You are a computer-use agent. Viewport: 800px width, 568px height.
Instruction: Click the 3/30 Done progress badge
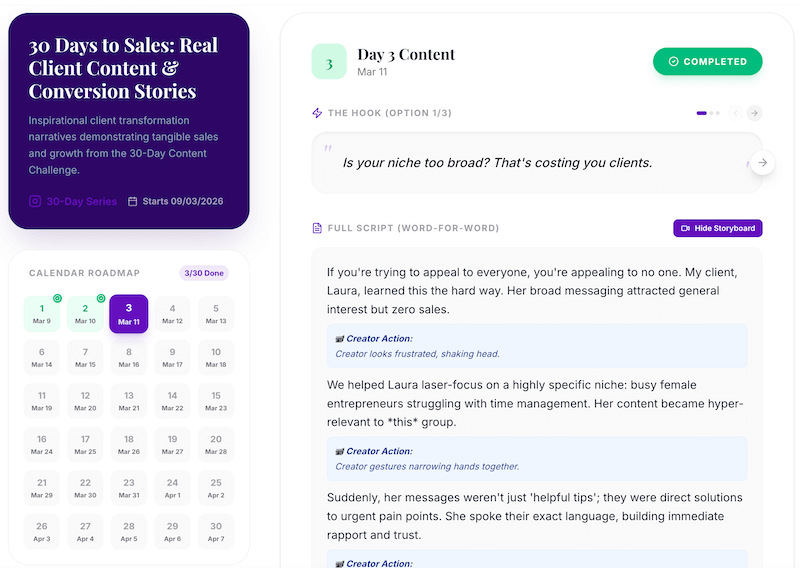point(203,273)
